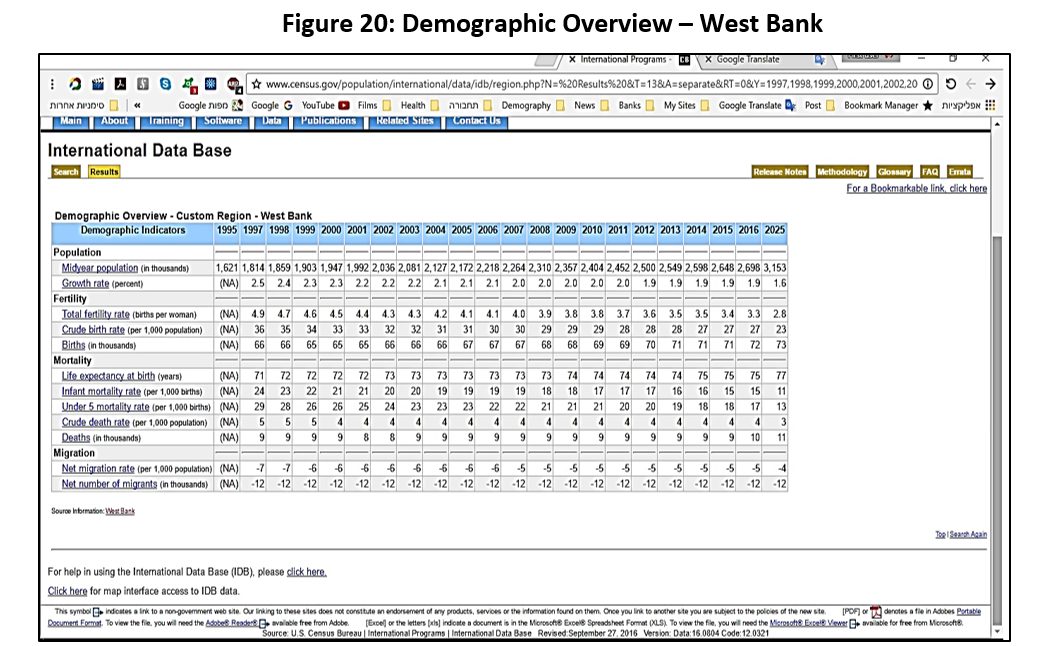The image size is (1054, 646).
Task: Open the Crude birth rate link
Action: tap(93, 330)
